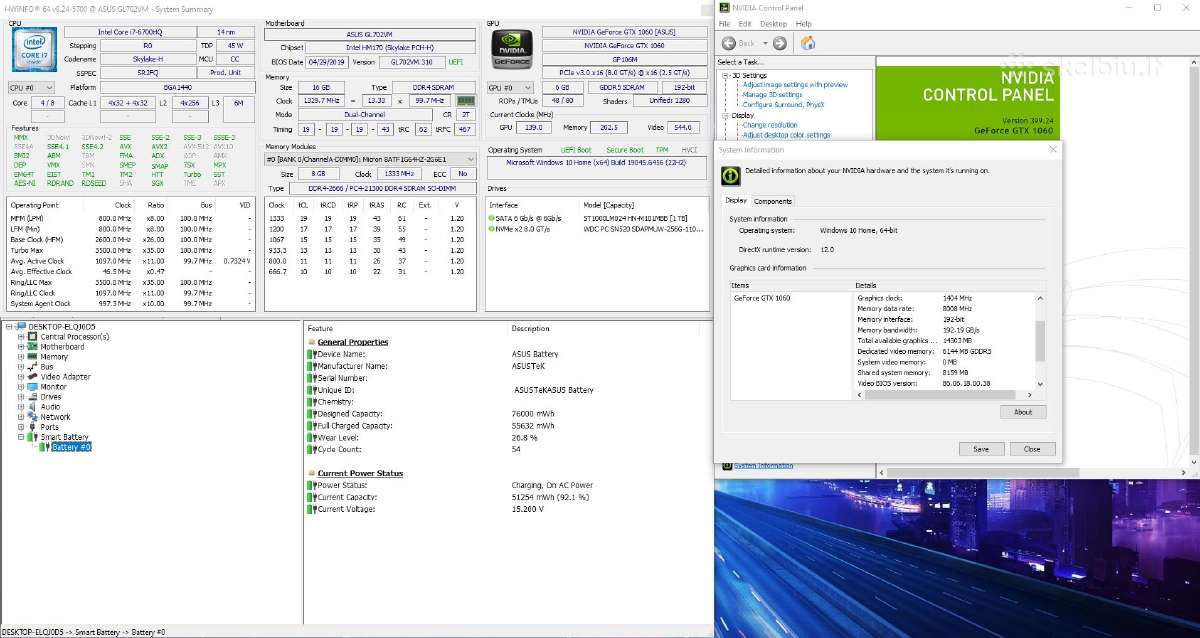The width and height of the screenshot is (1200, 638).
Task: Click the DESKTOP-ELQJ0D5 computer icon
Action: (21, 327)
